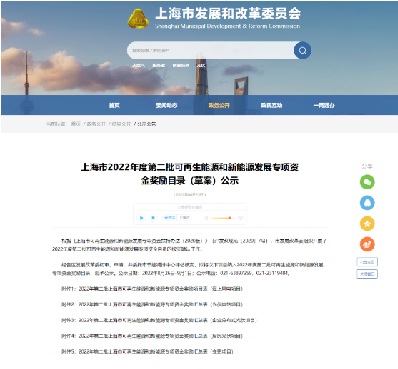398x369 pixels.
Task: Share to Weibo with the orange icon
Action: tap(367, 244)
